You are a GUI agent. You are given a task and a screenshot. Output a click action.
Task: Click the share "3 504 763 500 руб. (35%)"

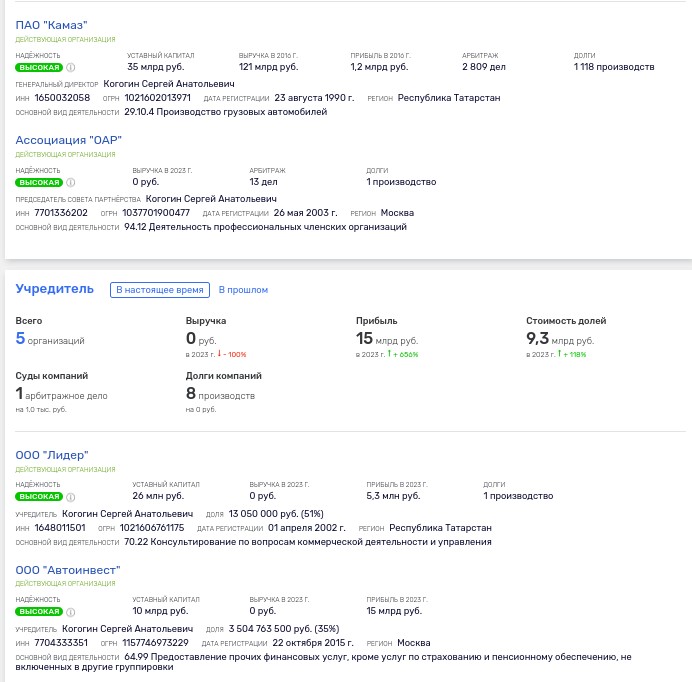pos(284,629)
